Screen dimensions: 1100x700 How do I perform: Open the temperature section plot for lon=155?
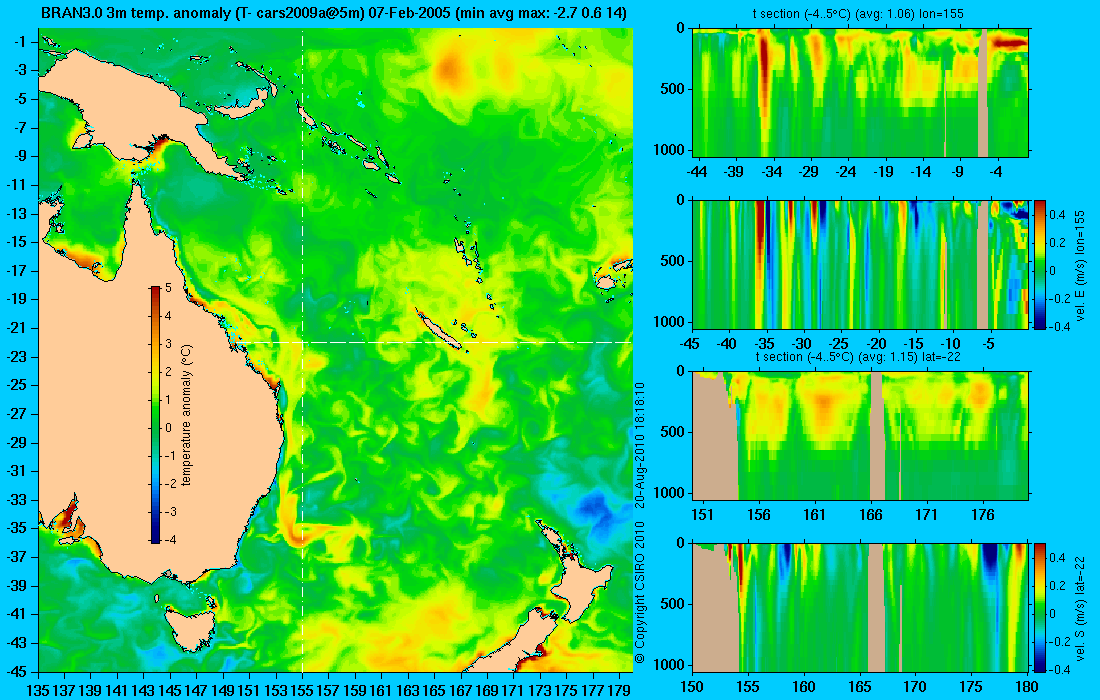pos(861,93)
